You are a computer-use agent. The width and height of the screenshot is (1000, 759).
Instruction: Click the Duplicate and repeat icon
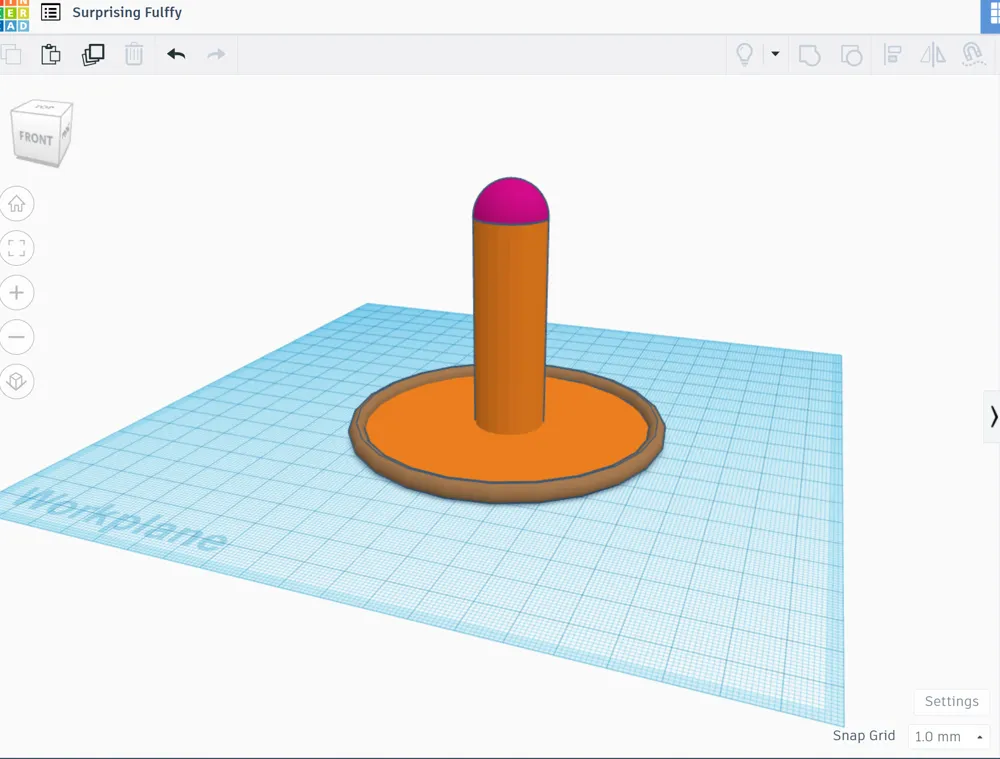[x=93, y=54]
